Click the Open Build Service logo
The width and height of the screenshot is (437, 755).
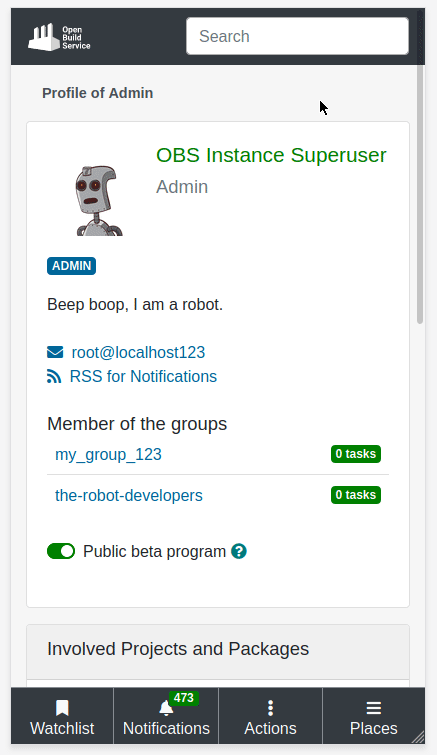pyautogui.click(x=59, y=37)
